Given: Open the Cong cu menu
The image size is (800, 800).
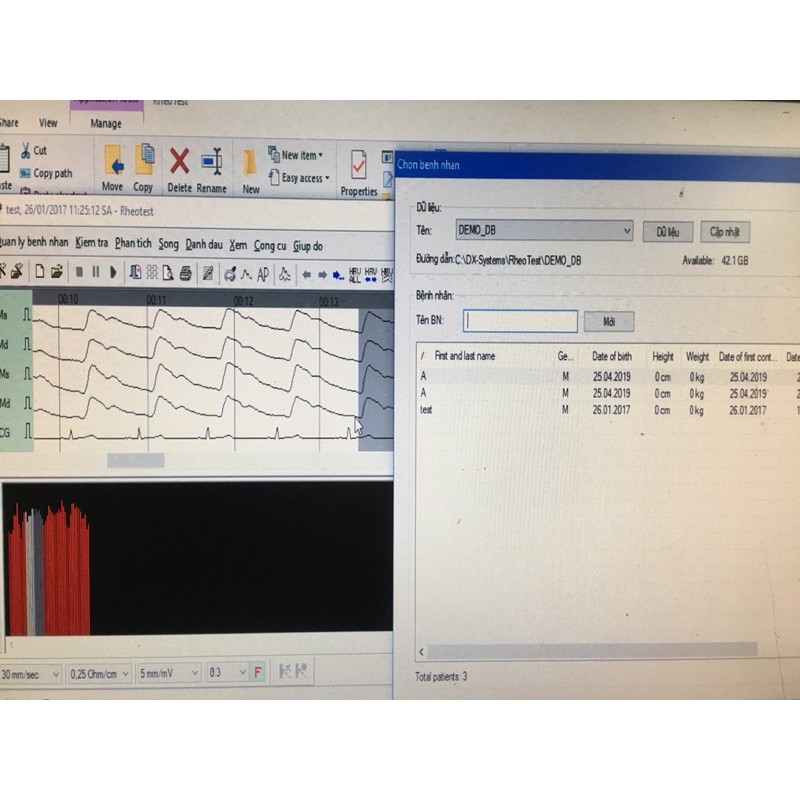Looking at the screenshot, I should pyautogui.click(x=270, y=246).
